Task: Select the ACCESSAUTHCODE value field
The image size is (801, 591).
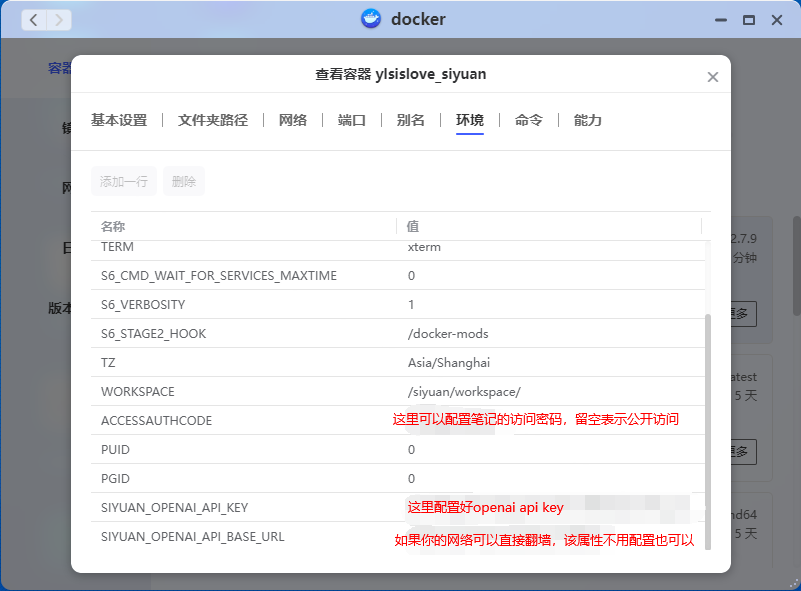Action: tap(550, 421)
